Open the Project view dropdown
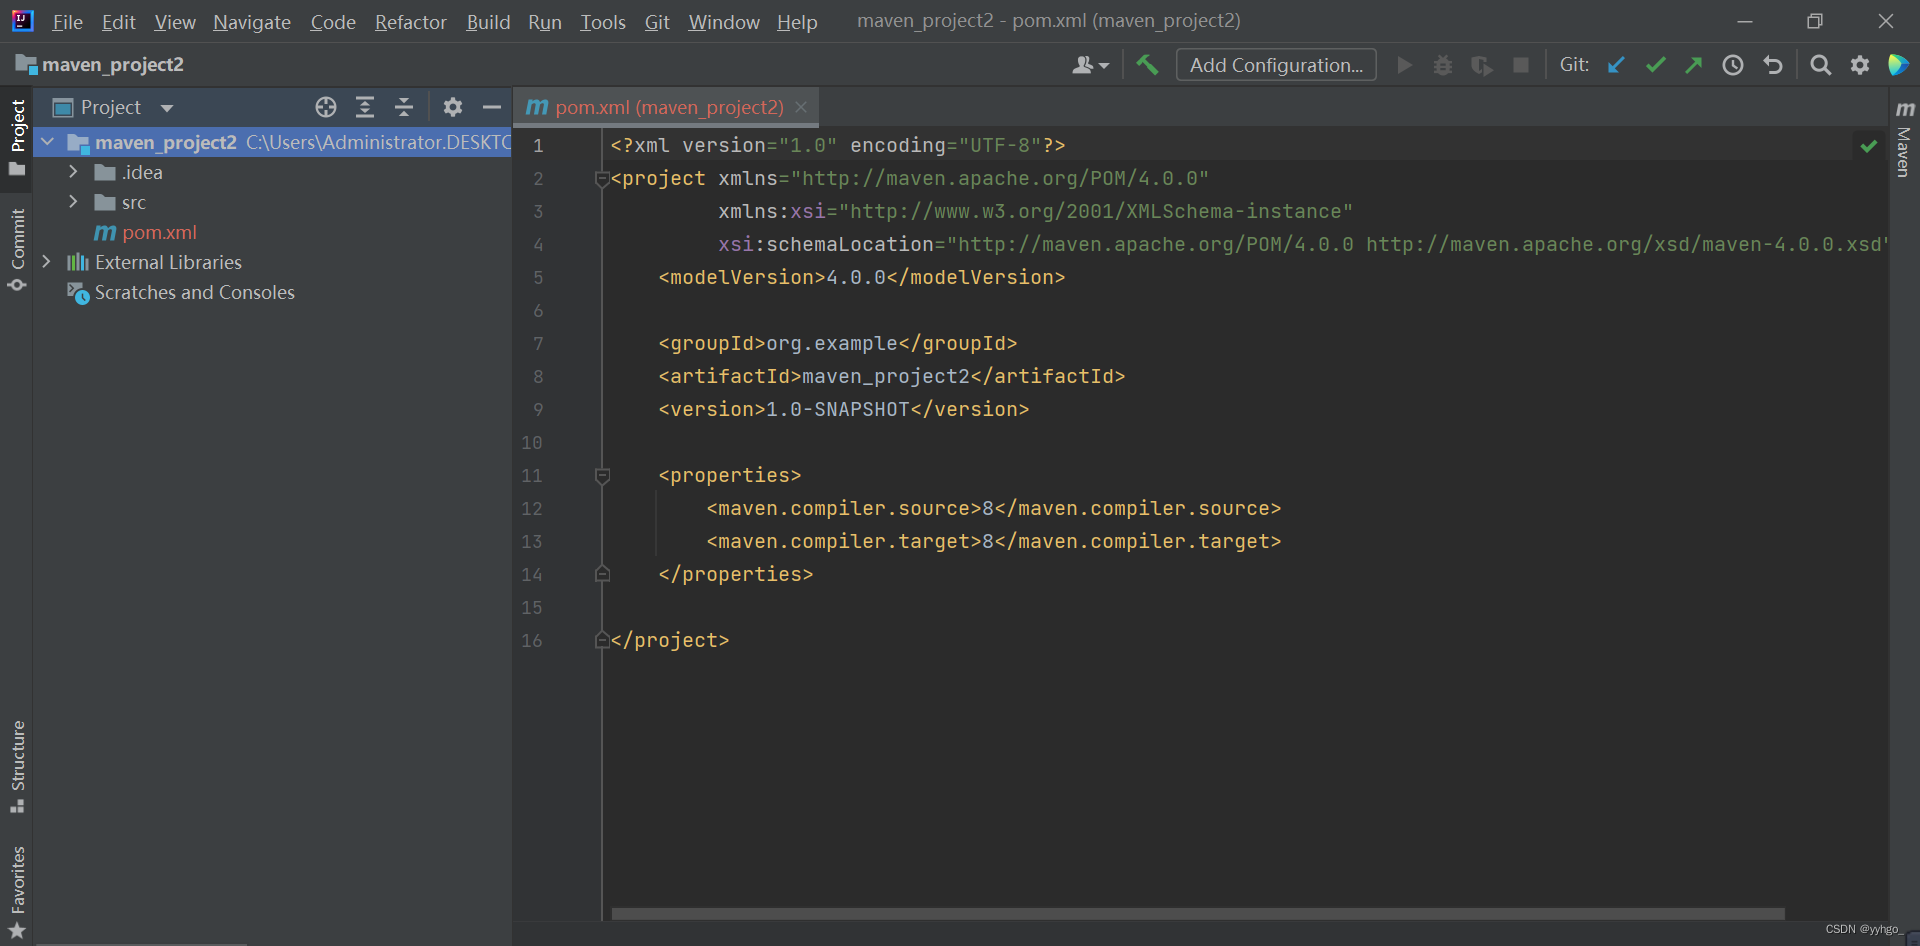Screen dimensions: 1920x946 tap(166, 108)
